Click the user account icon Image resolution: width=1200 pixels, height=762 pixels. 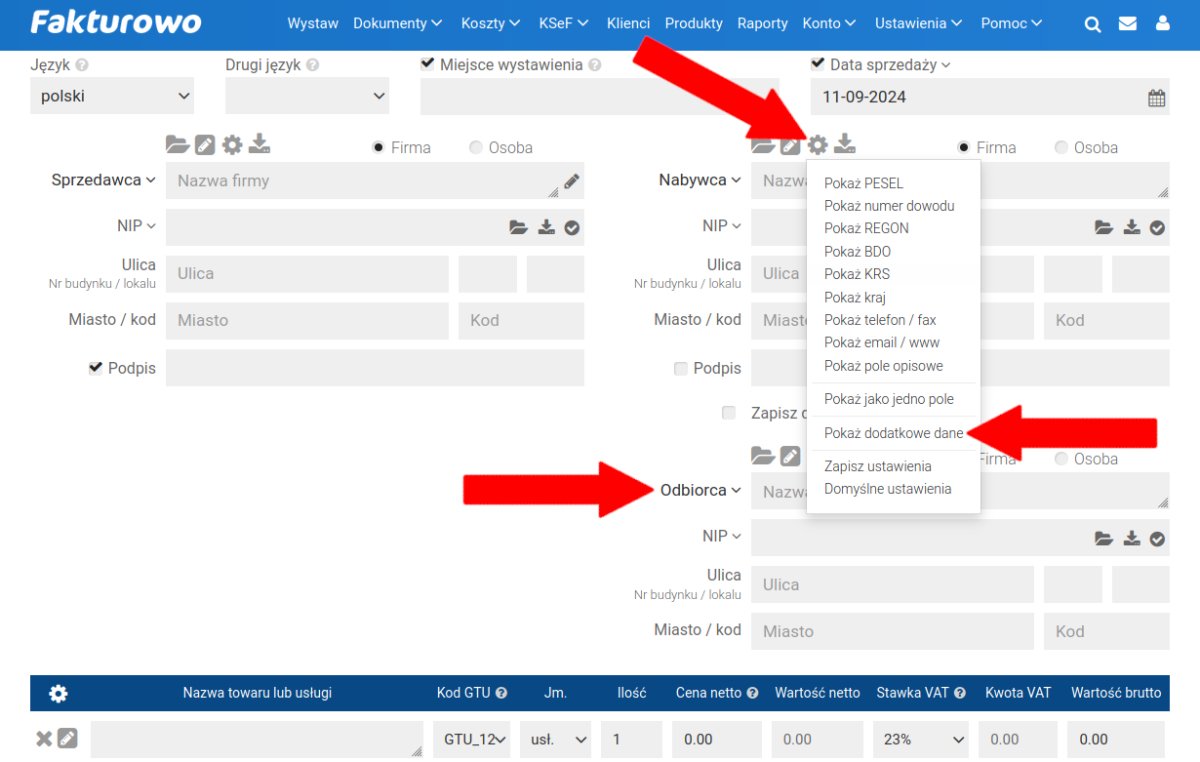coord(1162,24)
